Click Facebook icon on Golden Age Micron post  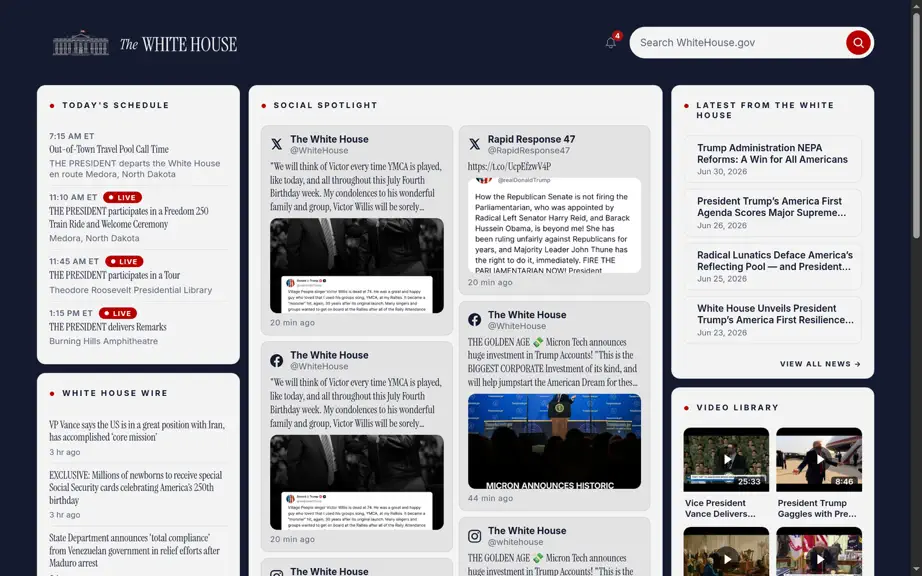click(475, 320)
